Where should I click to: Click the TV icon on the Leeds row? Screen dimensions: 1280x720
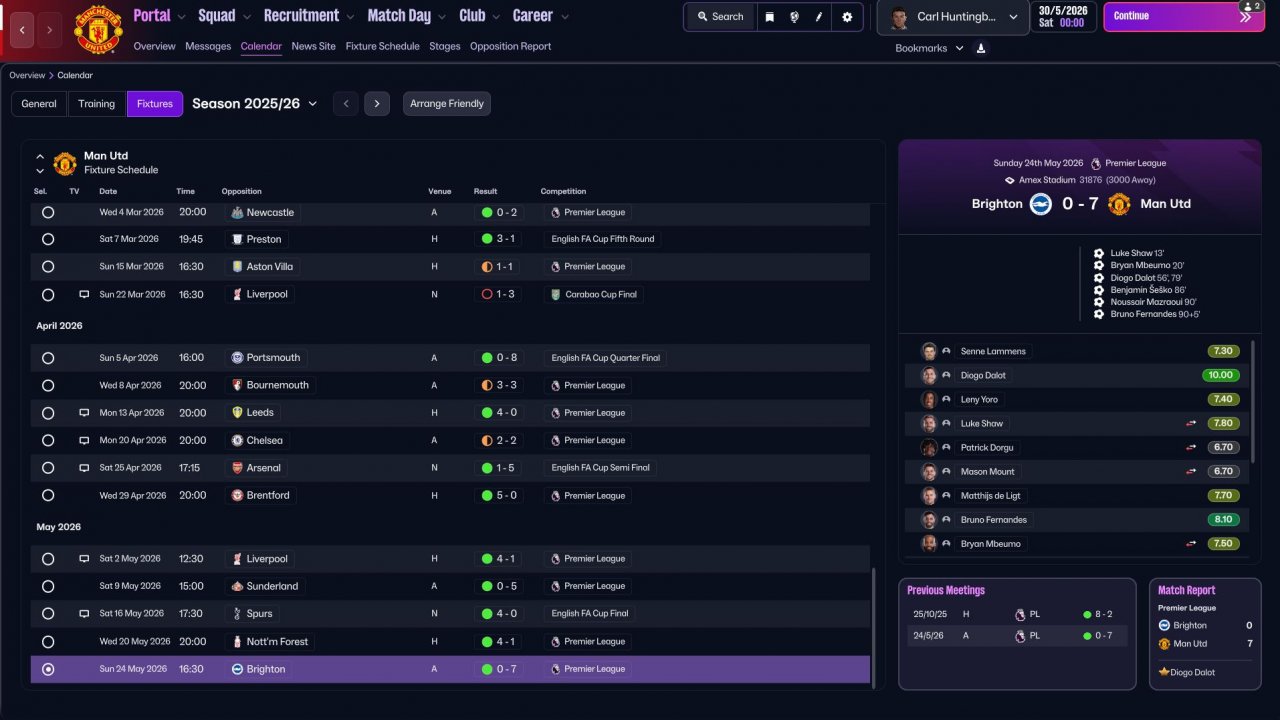coord(85,413)
